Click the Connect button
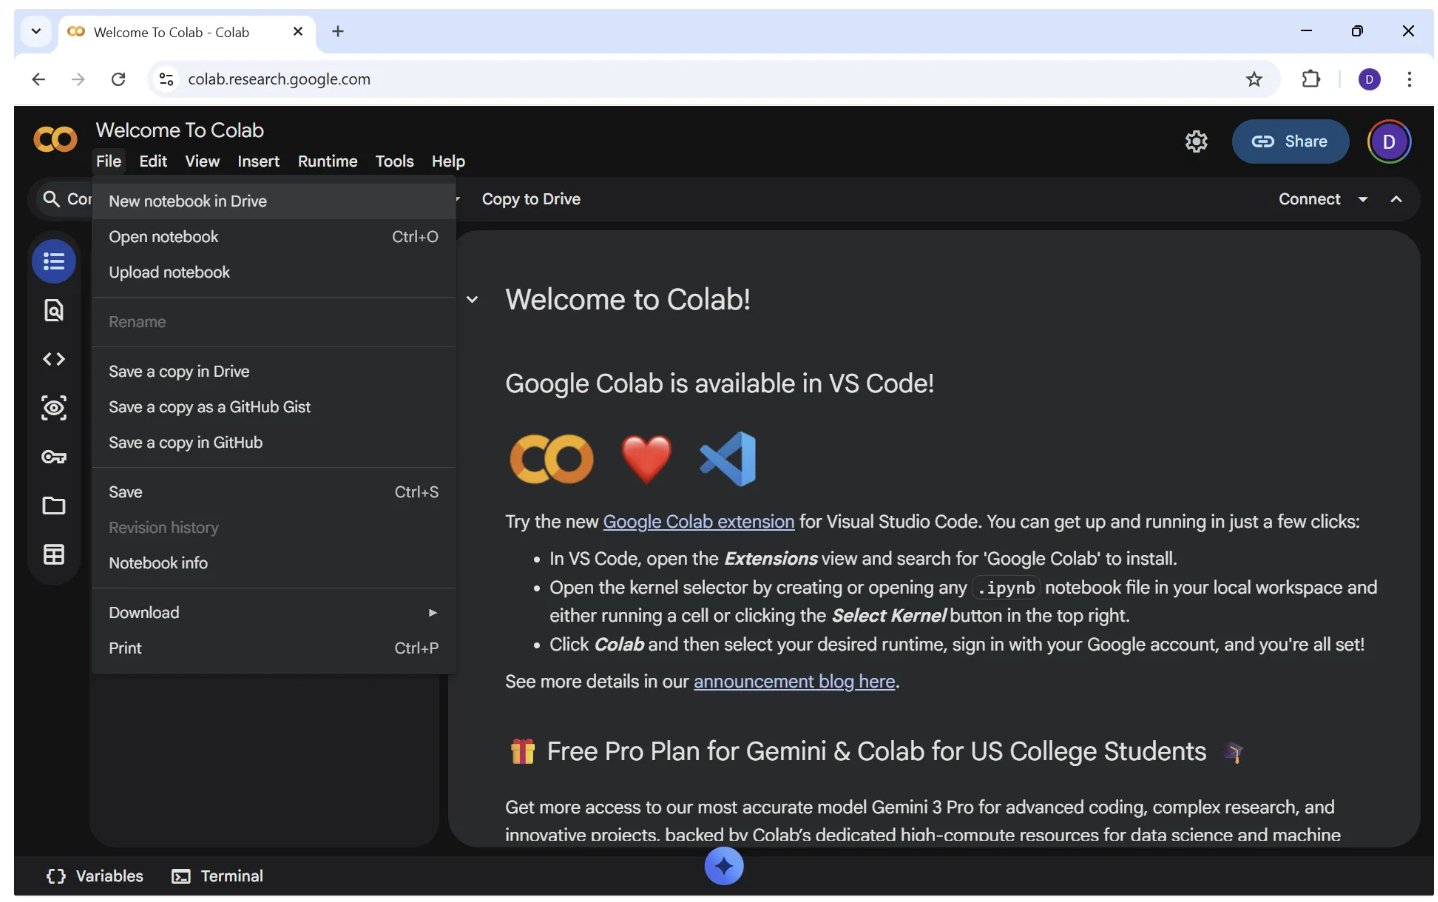This screenshot has height=902, width=1438. [1309, 199]
